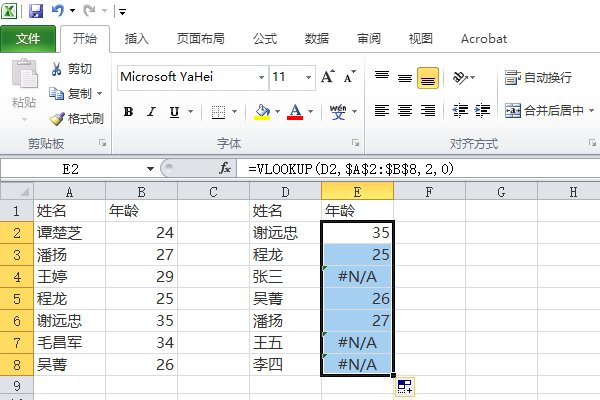Click the decrease font size icon
The image size is (600, 400).
click(349, 77)
